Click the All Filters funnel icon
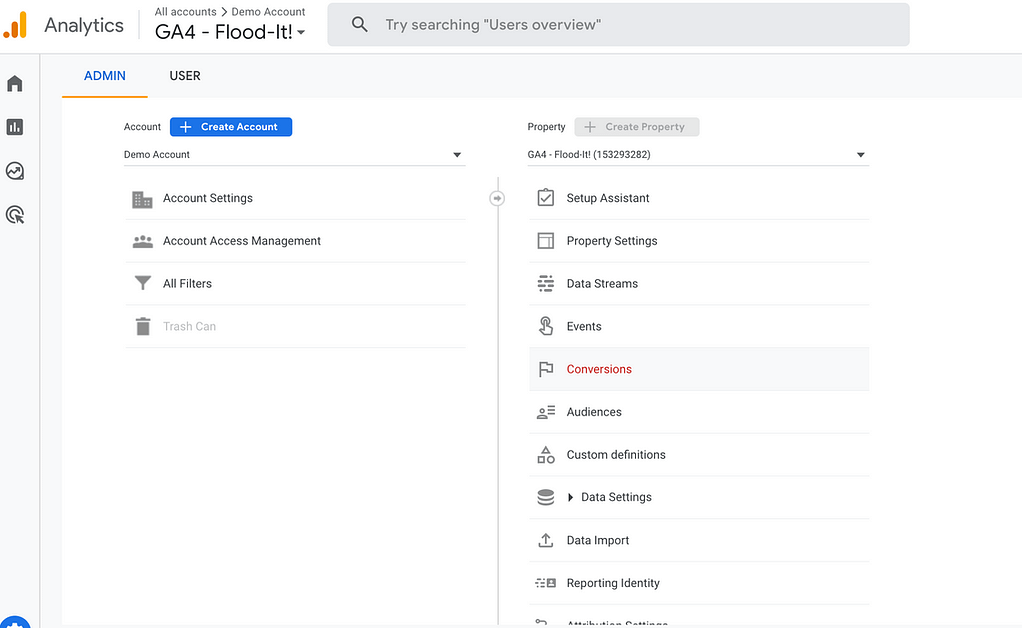The height and width of the screenshot is (628, 1022). [x=142, y=283]
